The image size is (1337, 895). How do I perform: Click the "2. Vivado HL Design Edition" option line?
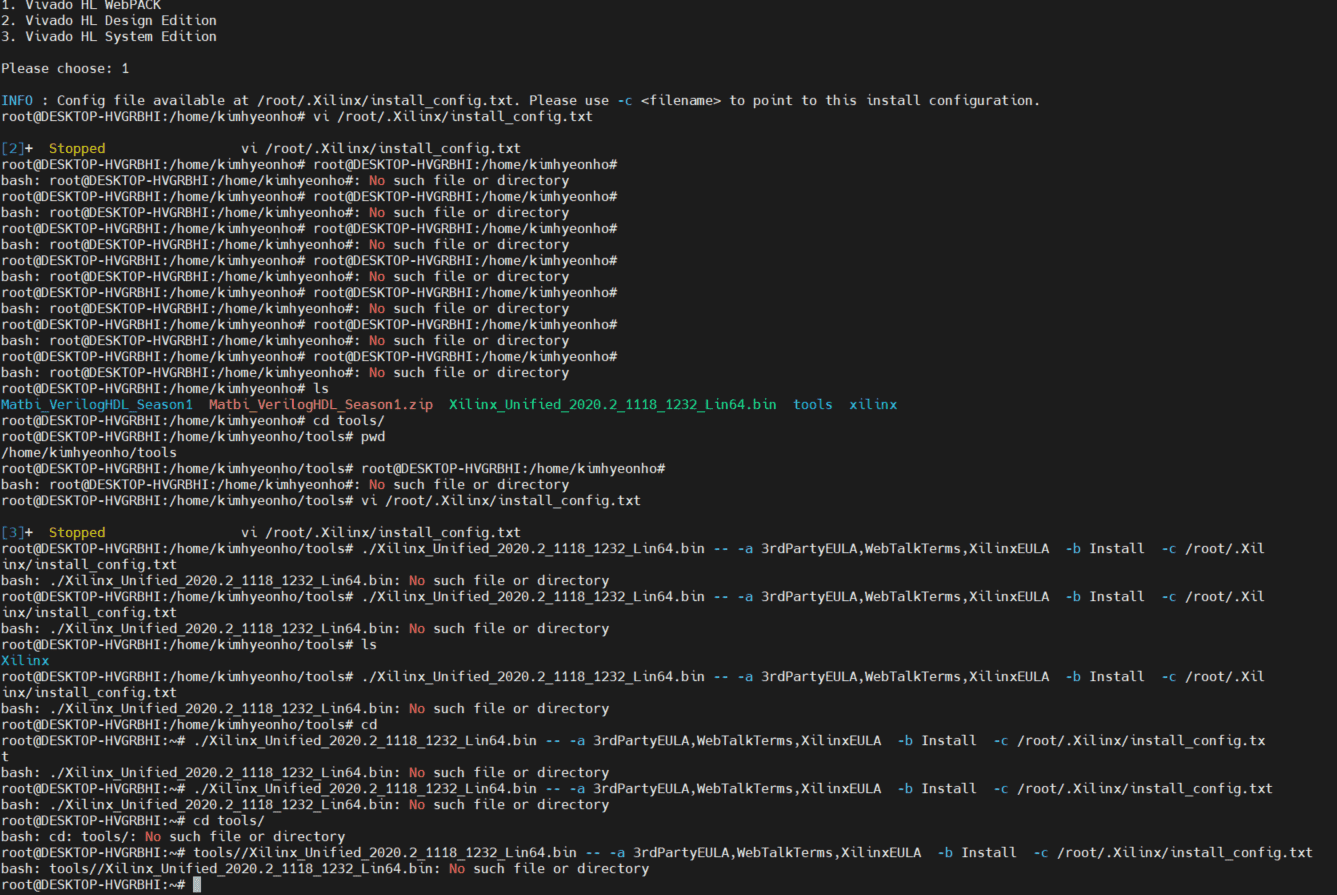coord(109,20)
